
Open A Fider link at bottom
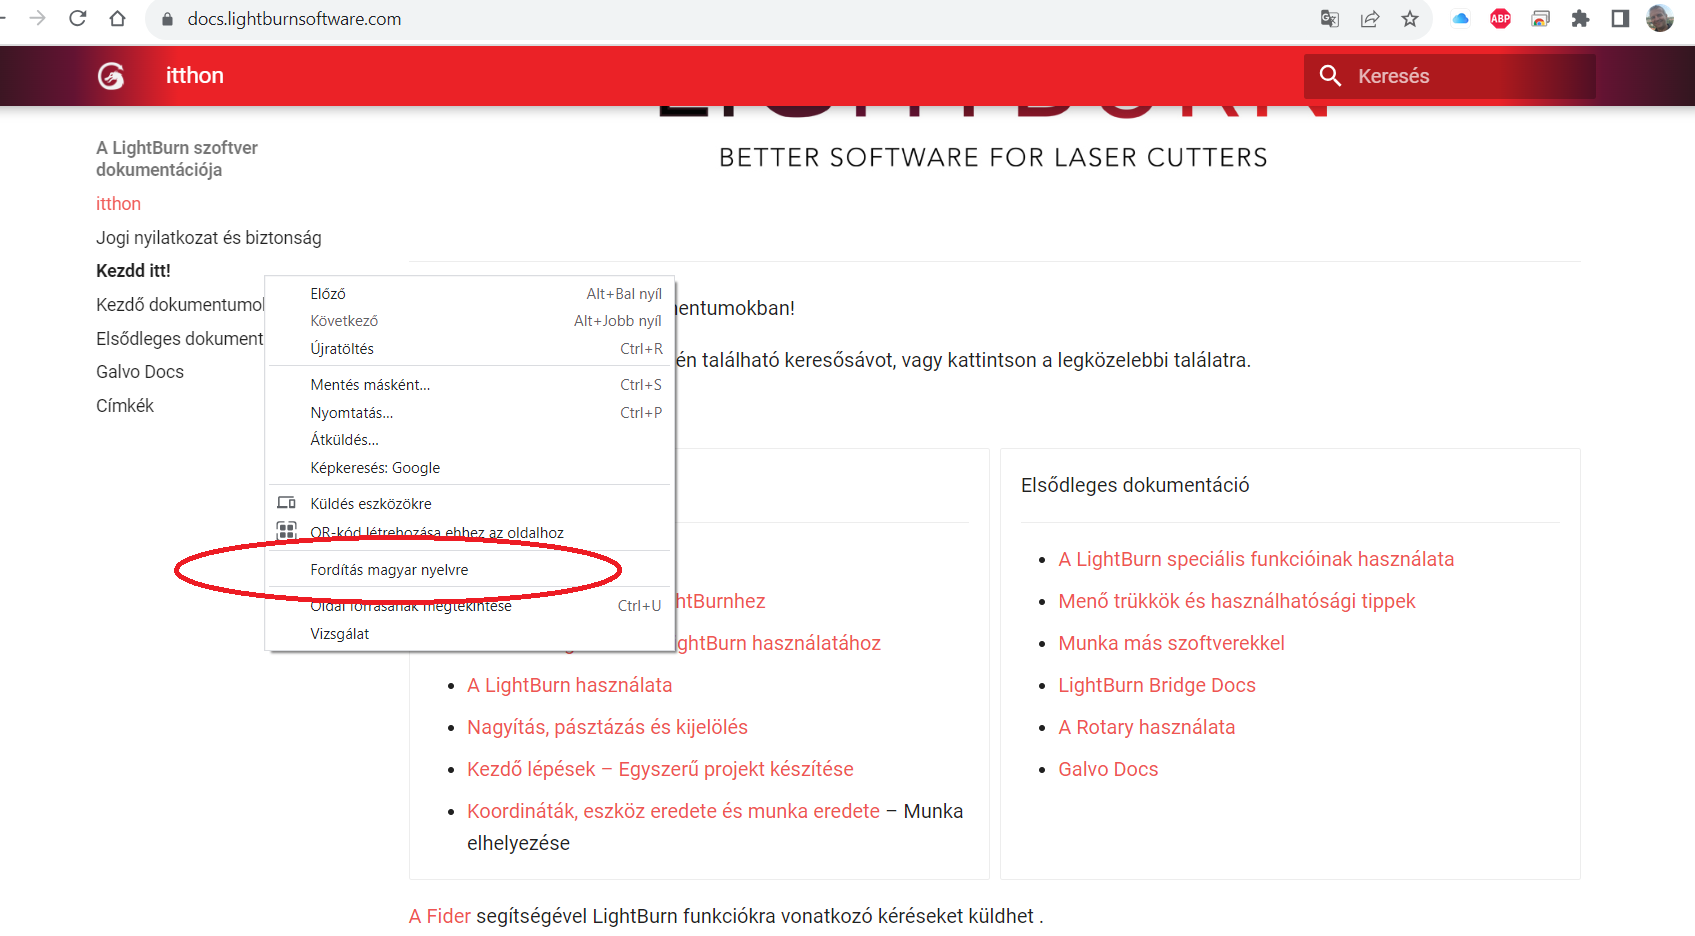point(439,916)
